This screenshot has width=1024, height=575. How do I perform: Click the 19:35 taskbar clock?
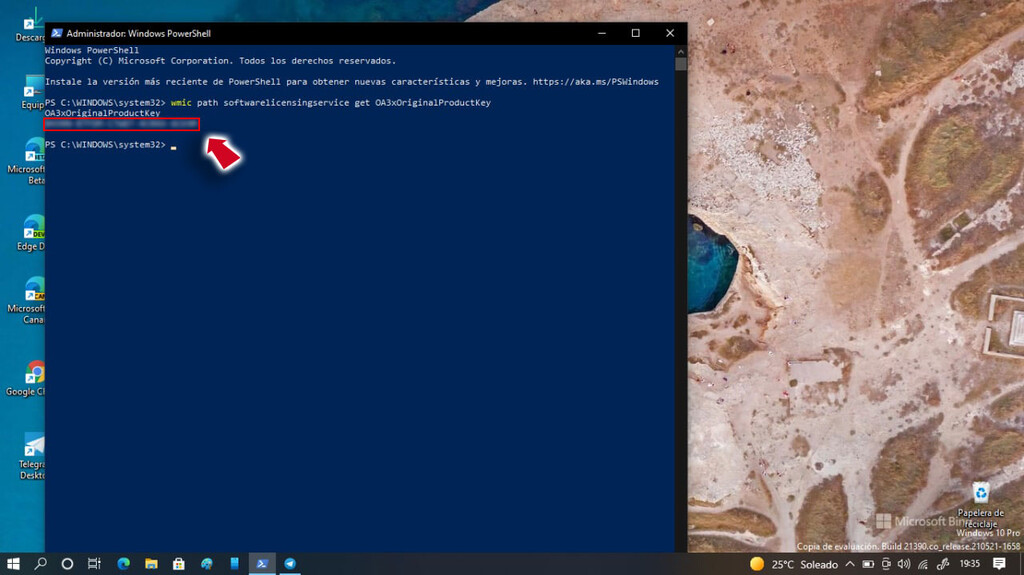coord(969,564)
